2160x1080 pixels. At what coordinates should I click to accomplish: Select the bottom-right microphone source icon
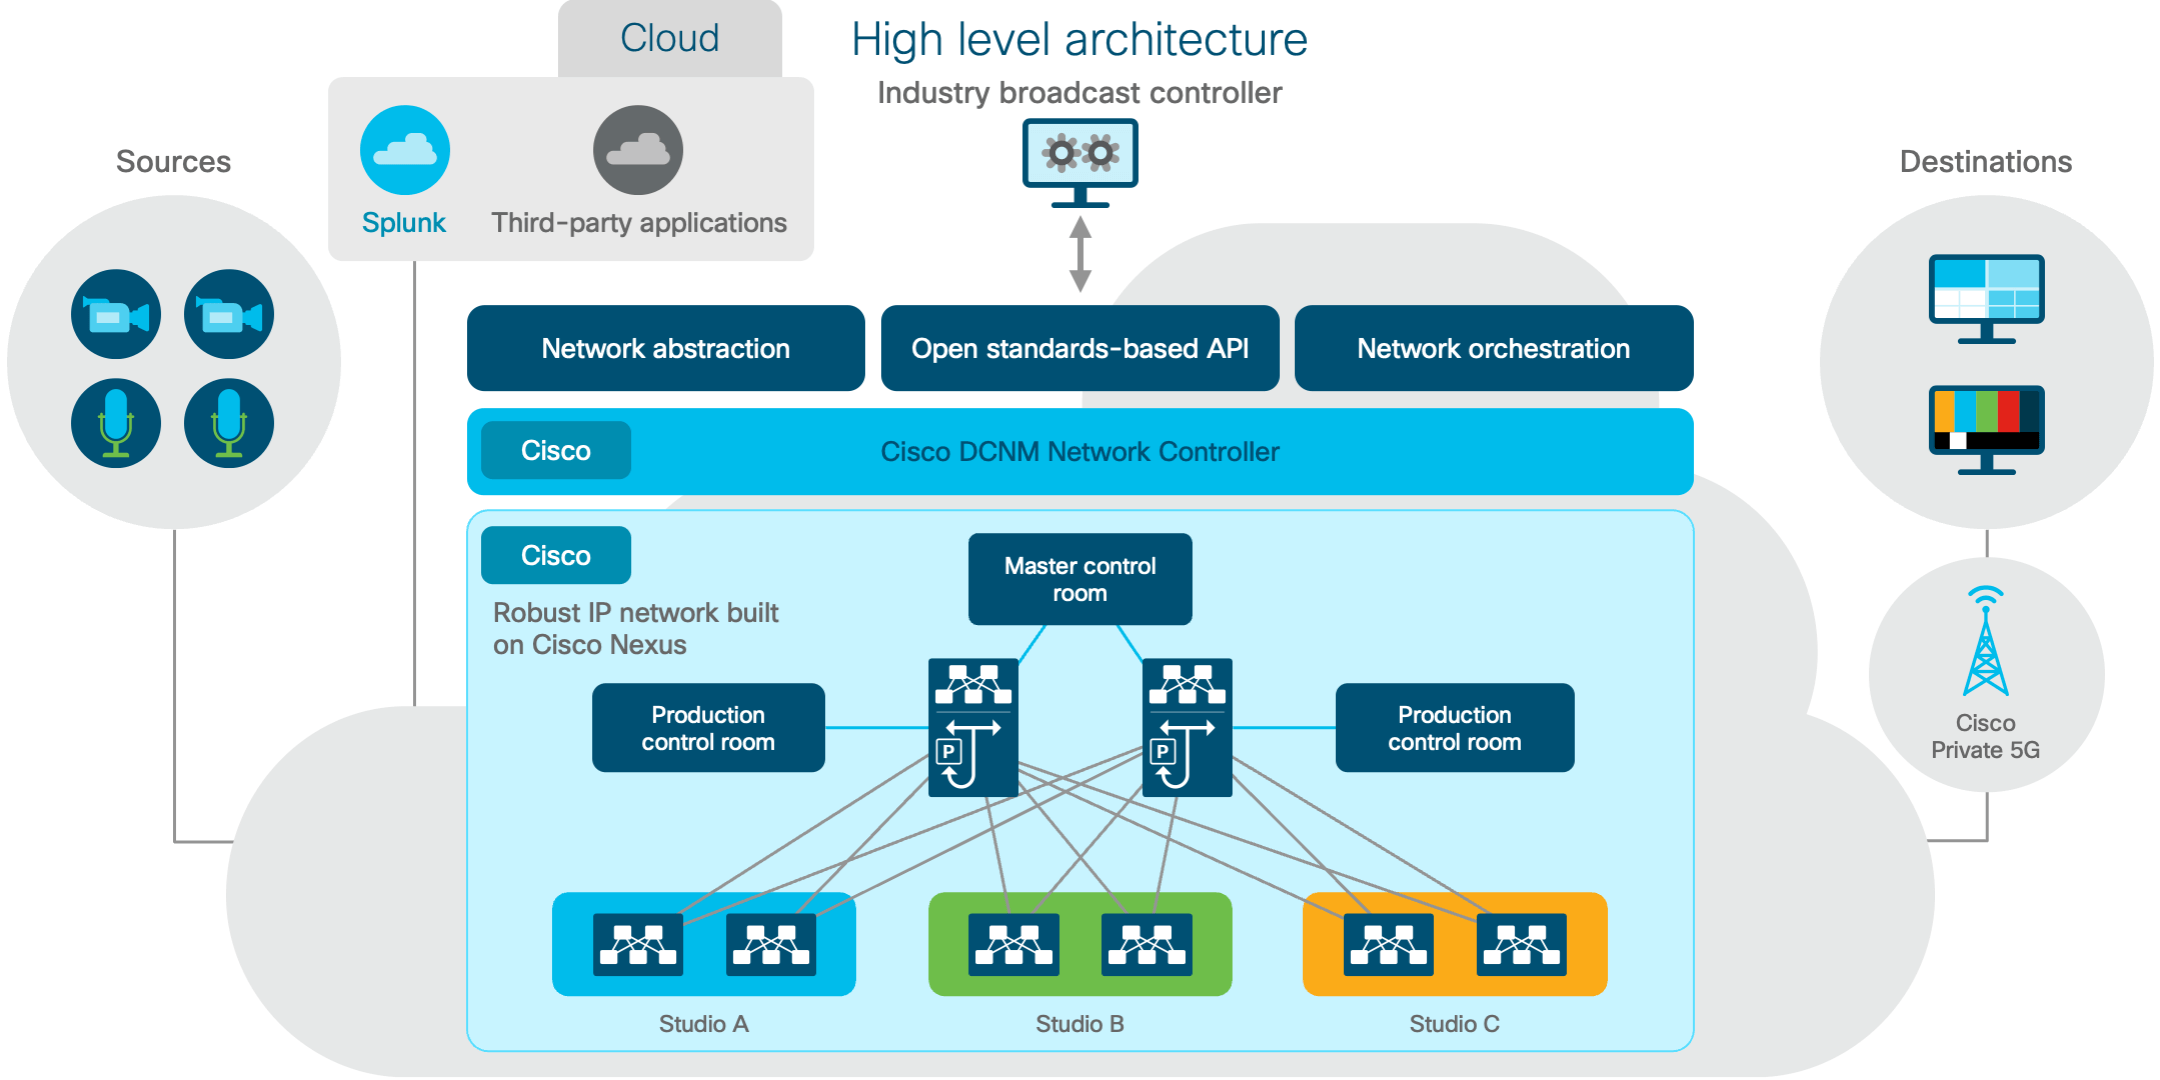[x=229, y=423]
